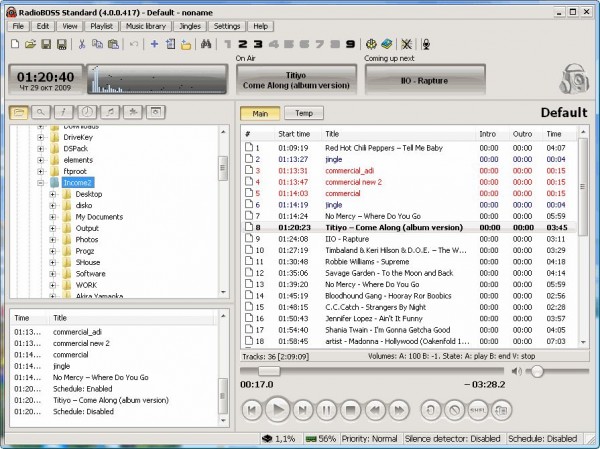Screen dimensions: 600x449
Task: Expand the My Documents folder
Action: (x=54, y=217)
